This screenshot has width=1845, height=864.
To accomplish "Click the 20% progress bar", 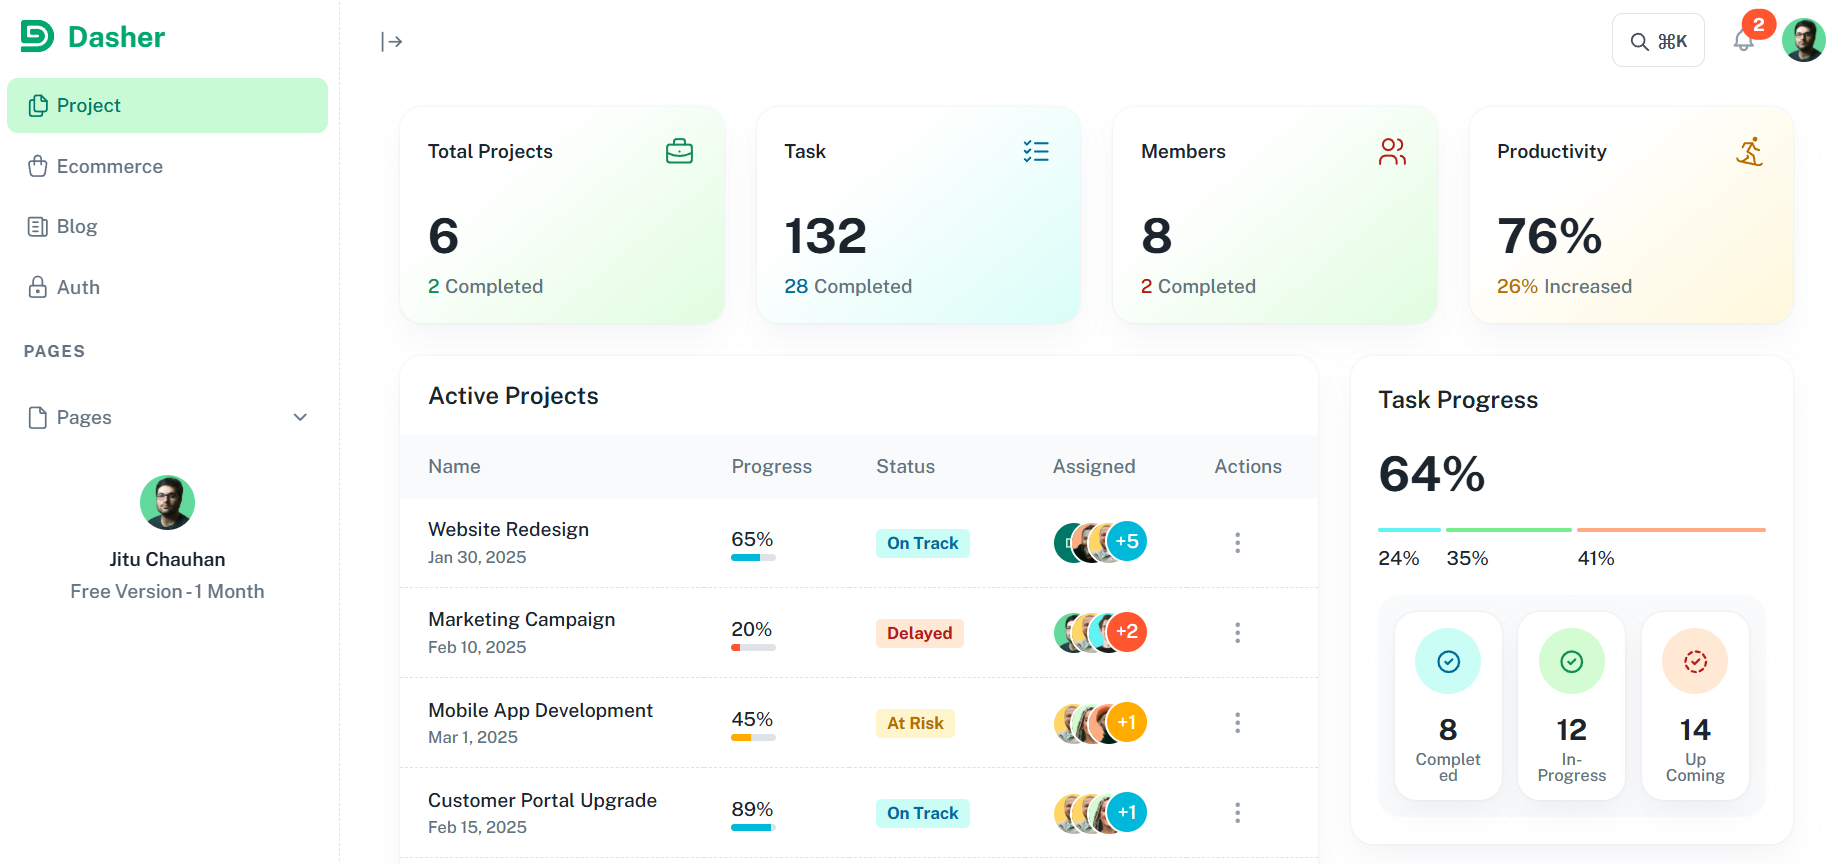I will (753, 648).
